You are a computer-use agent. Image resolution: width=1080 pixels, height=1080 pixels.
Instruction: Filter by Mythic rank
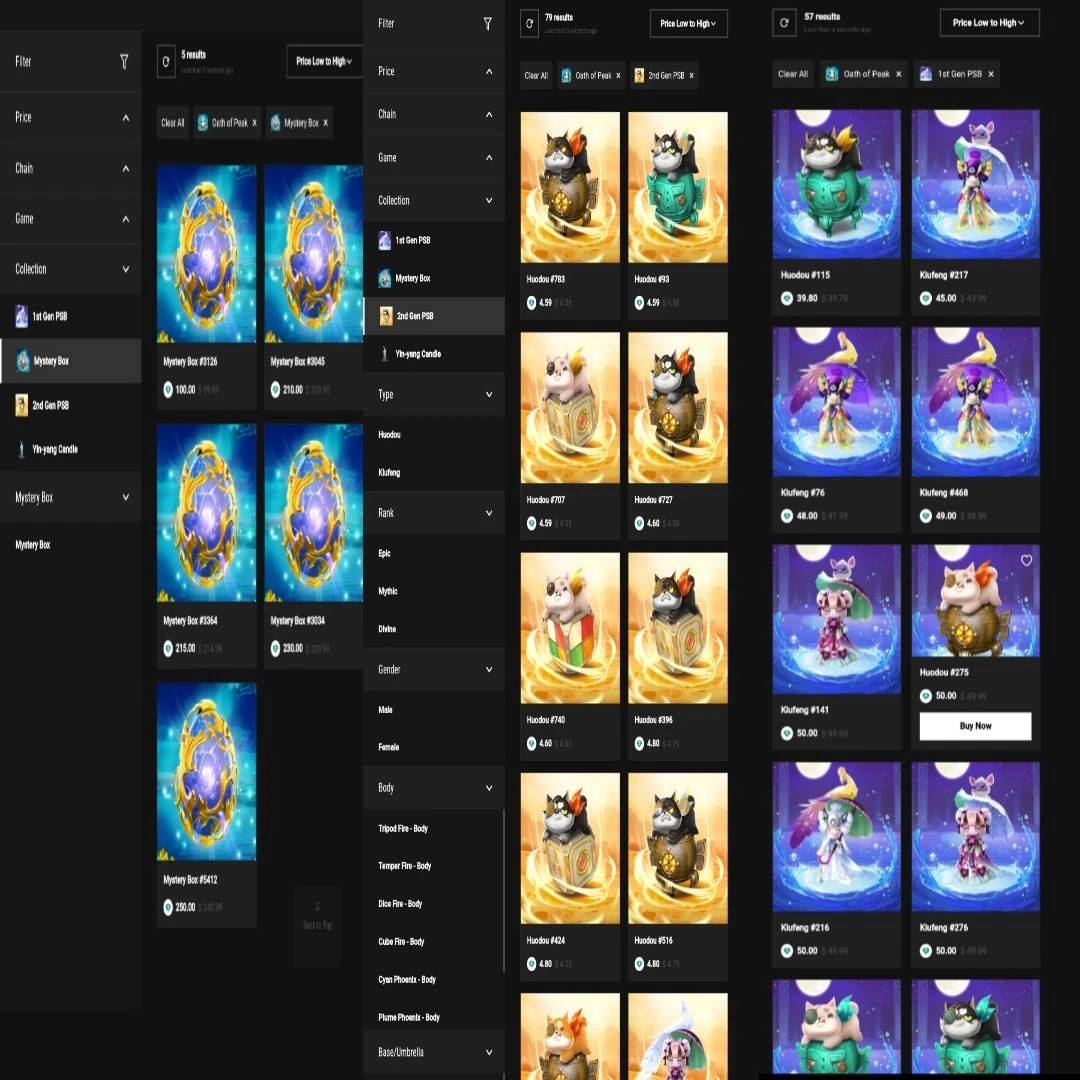pos(388,591)
